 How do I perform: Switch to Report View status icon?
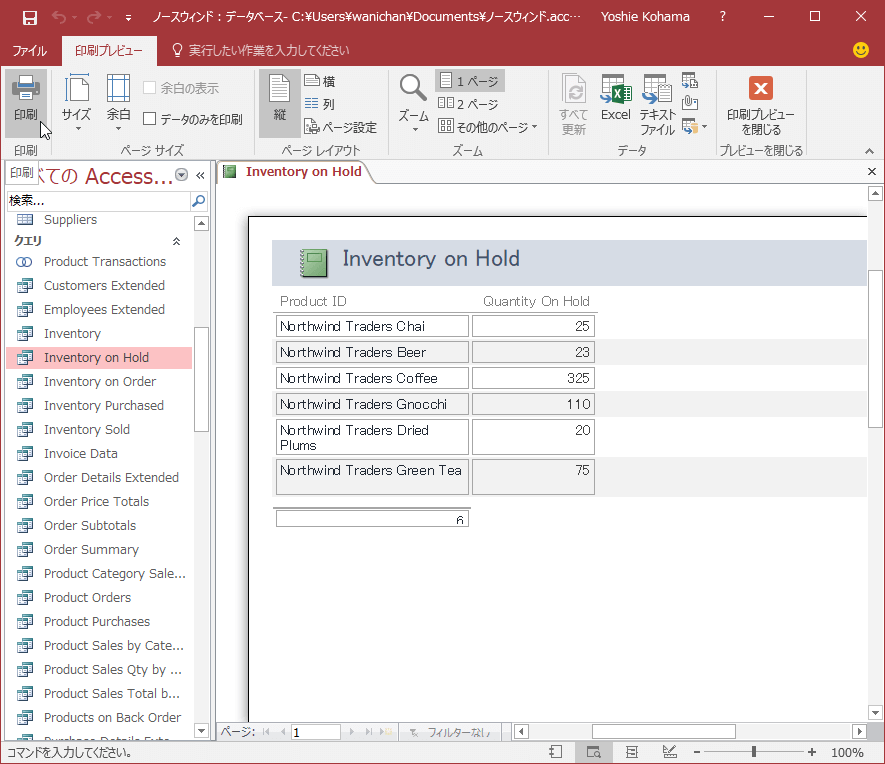click(x=556, y=752)
